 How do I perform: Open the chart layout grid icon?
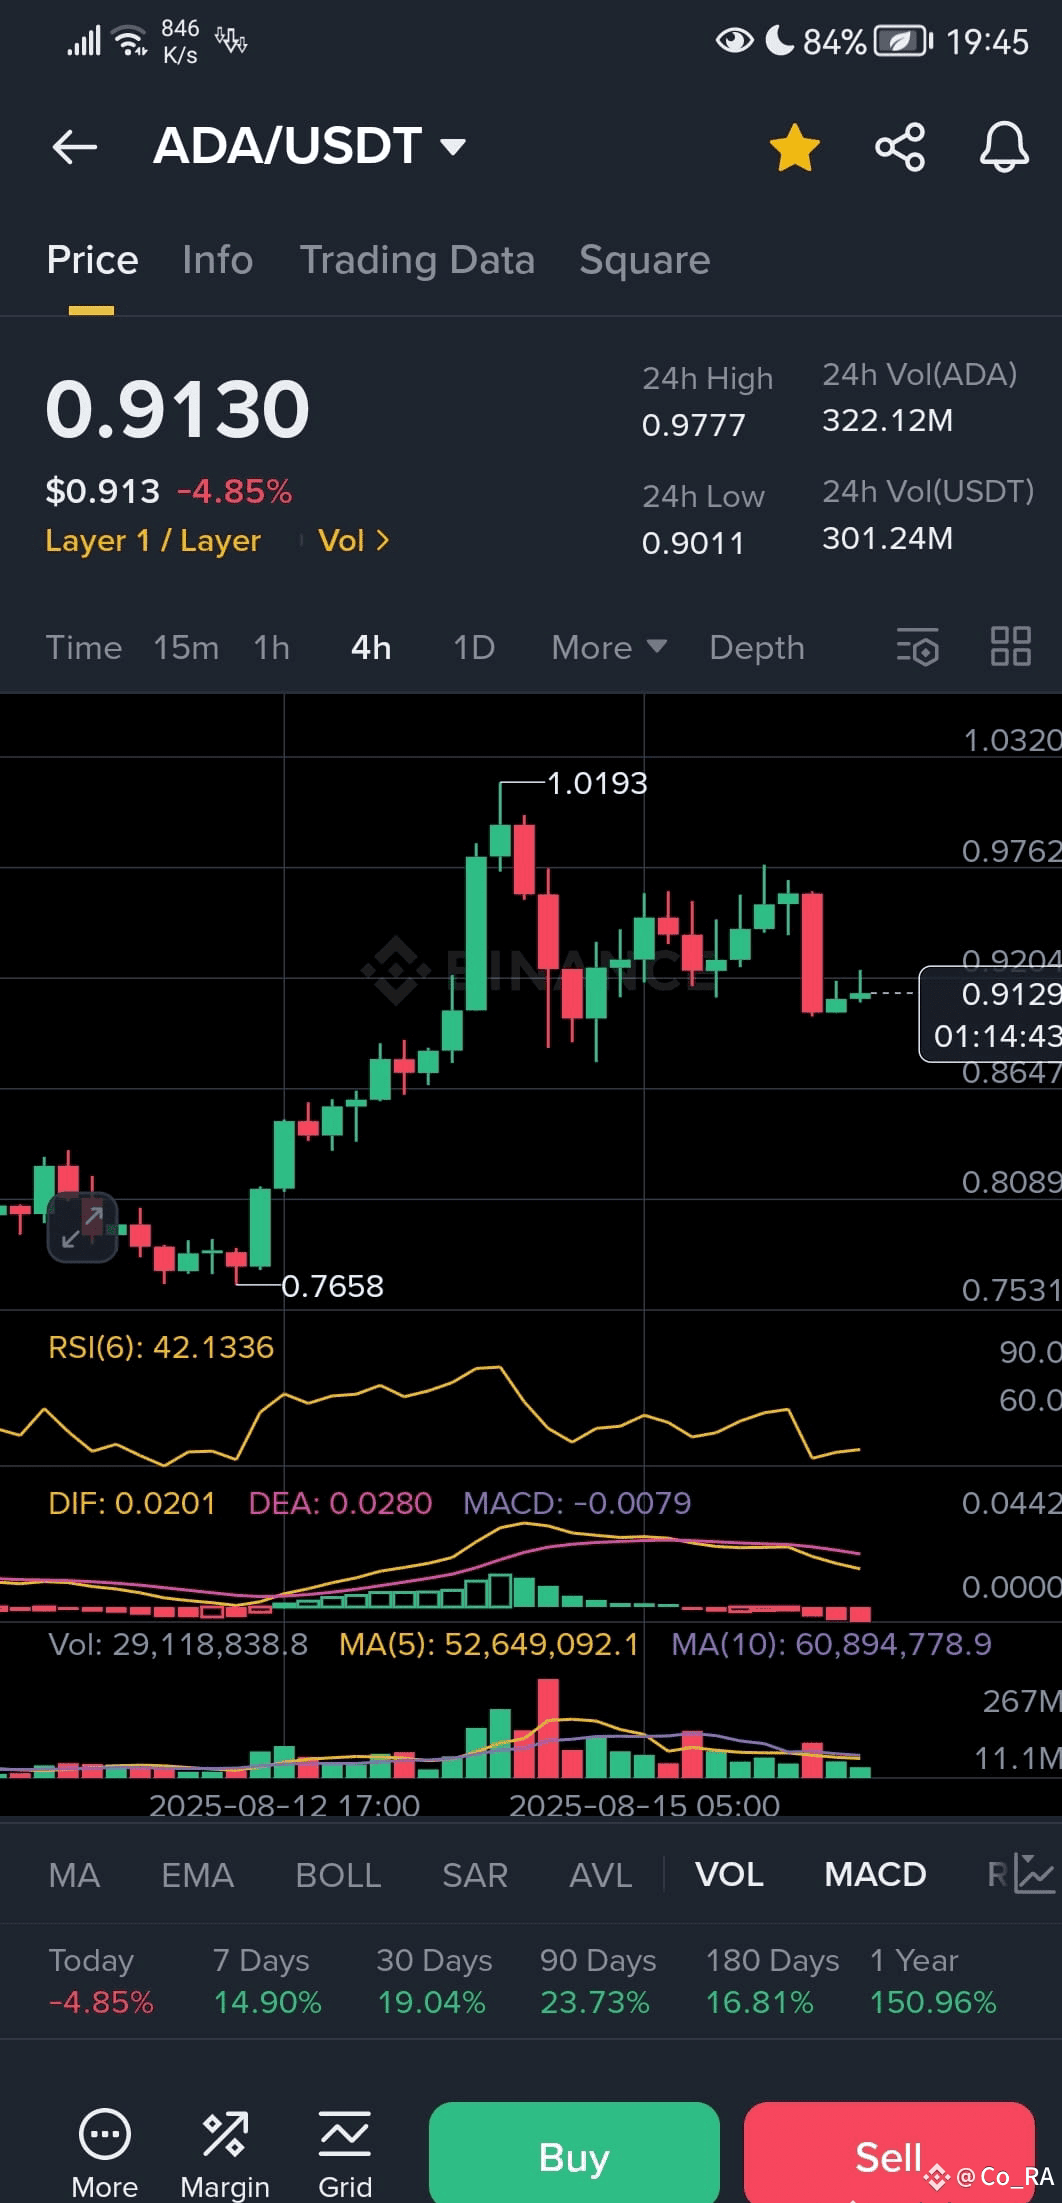[1010, 647]
